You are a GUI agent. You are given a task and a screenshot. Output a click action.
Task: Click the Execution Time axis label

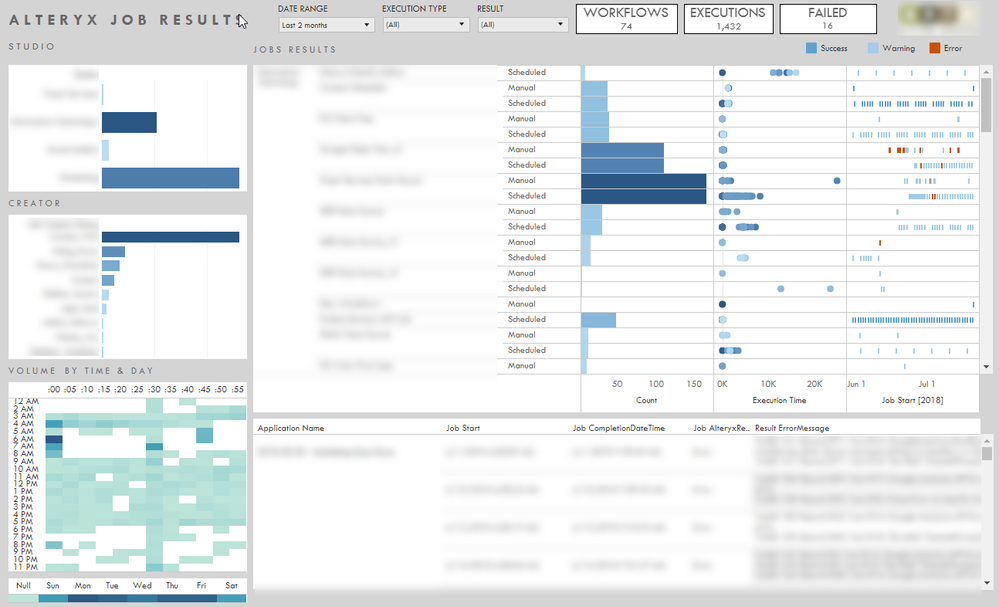[779, 400]
